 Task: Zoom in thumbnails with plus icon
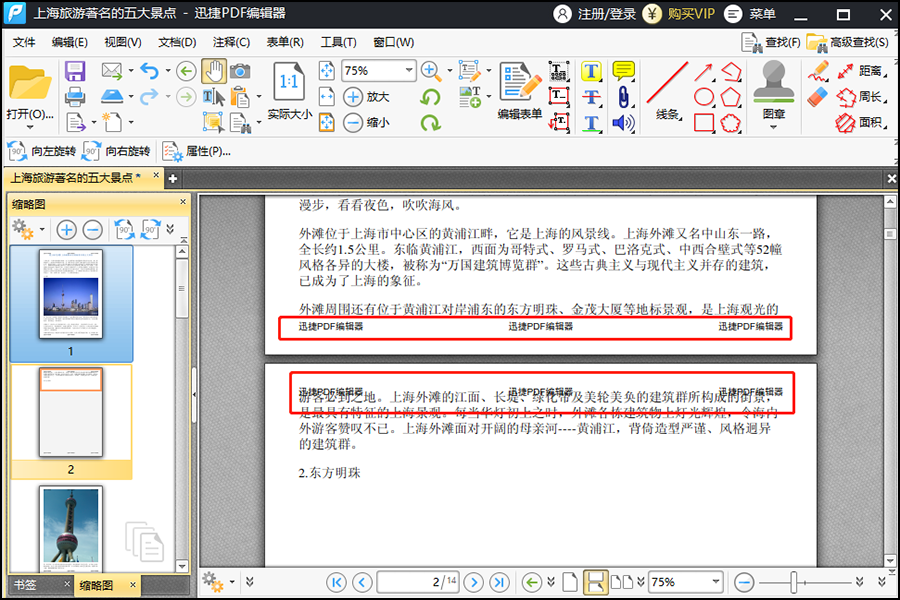click(x=67, y=230)
